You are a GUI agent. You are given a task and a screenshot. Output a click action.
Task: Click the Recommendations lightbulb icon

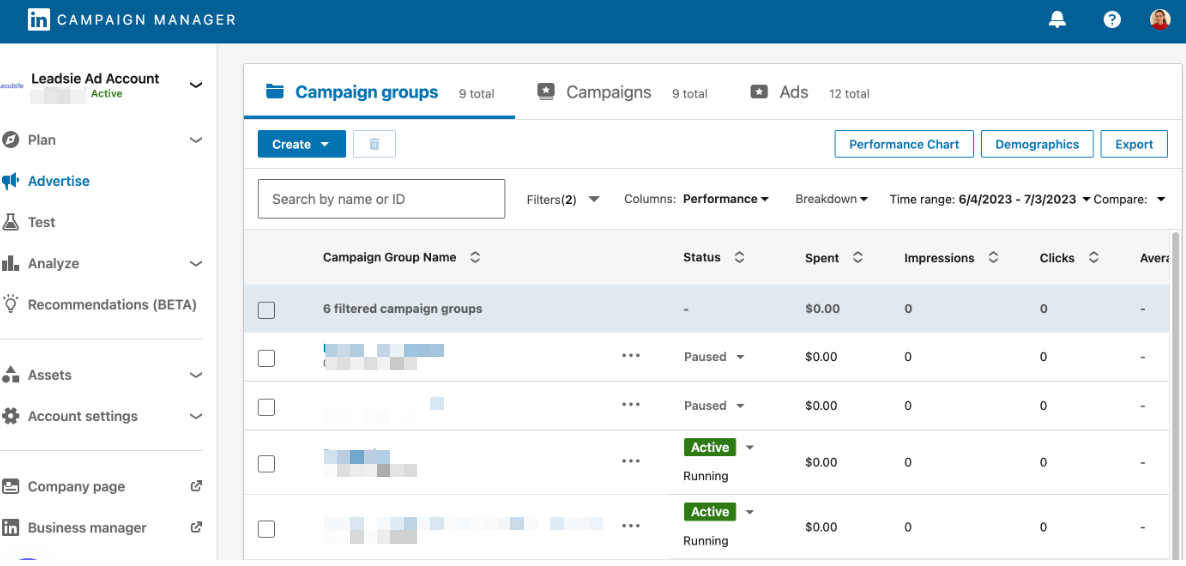[11, 304]
